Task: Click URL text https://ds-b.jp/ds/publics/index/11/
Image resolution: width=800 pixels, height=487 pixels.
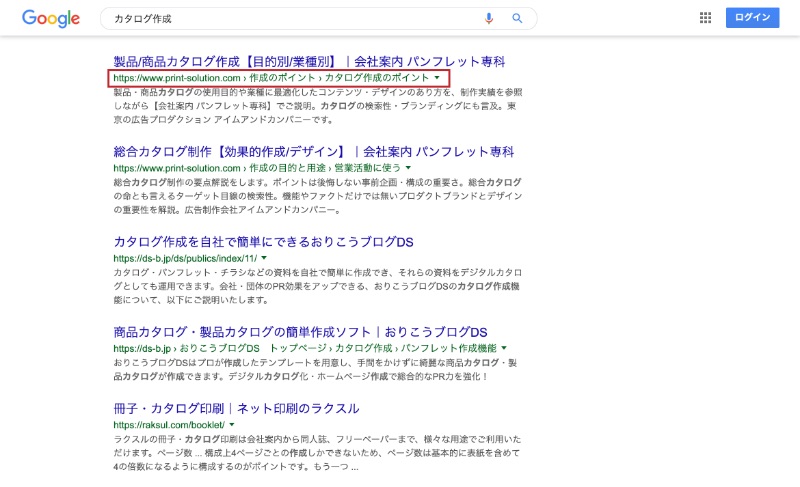Action: coord(185,259)
